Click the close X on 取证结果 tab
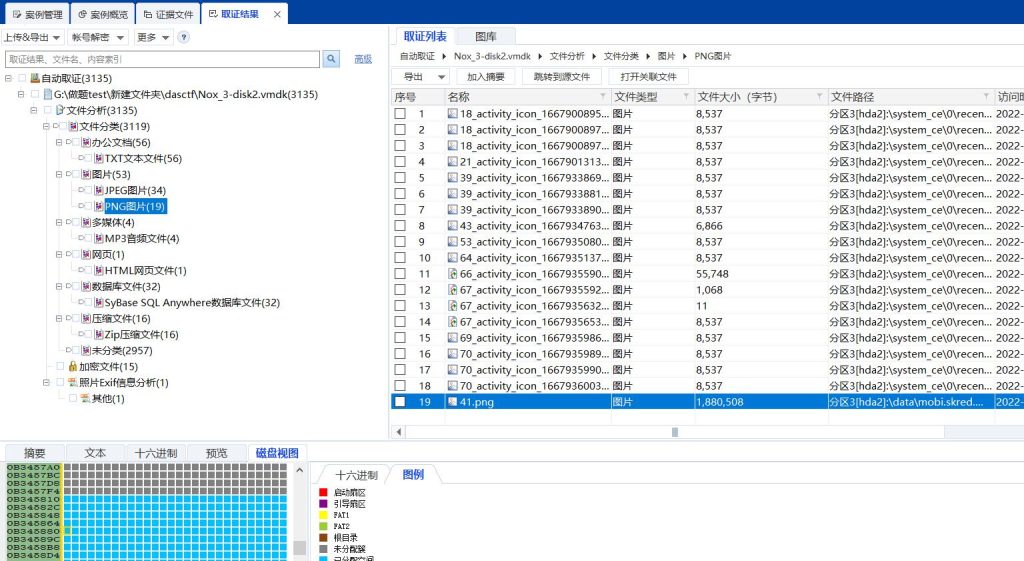 pos(277,15)
